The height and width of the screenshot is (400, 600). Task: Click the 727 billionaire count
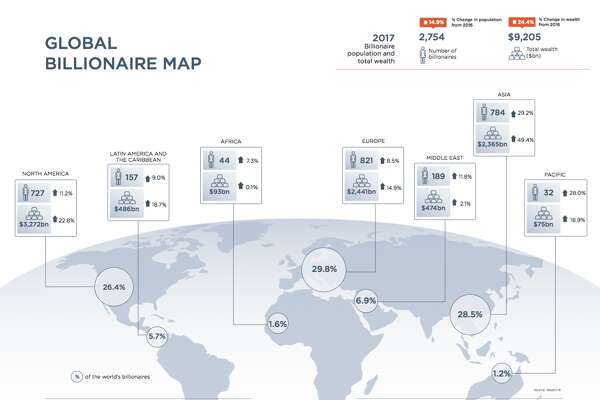point(38,193)
